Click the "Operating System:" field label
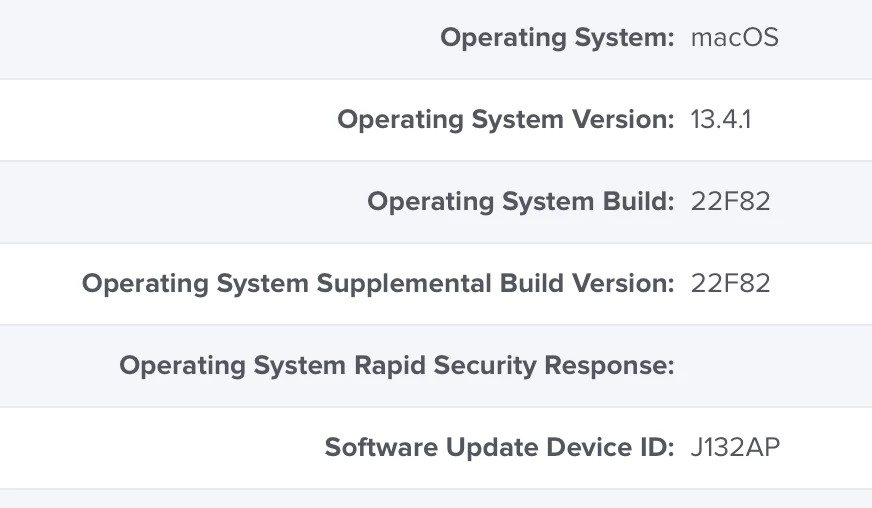This screenshot has width=872, height=508. pyautogui.click(x=557, y=38)
